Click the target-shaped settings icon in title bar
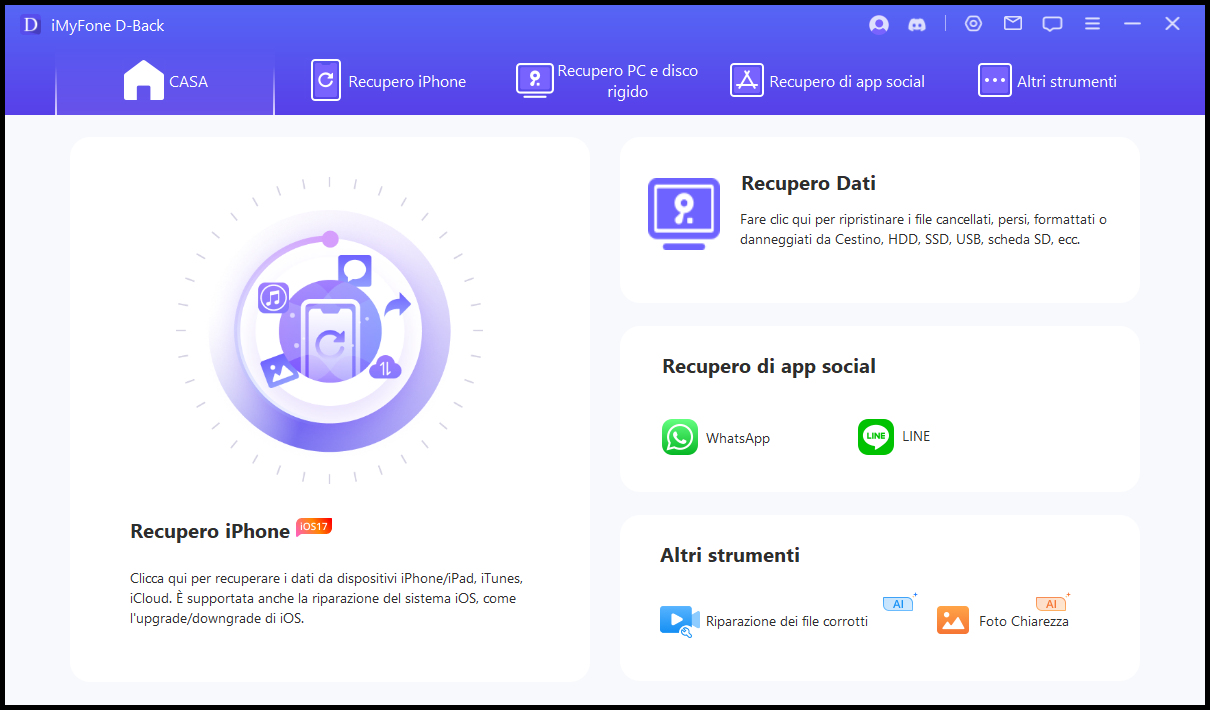The width and height of the screenshot is (1210, 710). (x=973, y=24)
